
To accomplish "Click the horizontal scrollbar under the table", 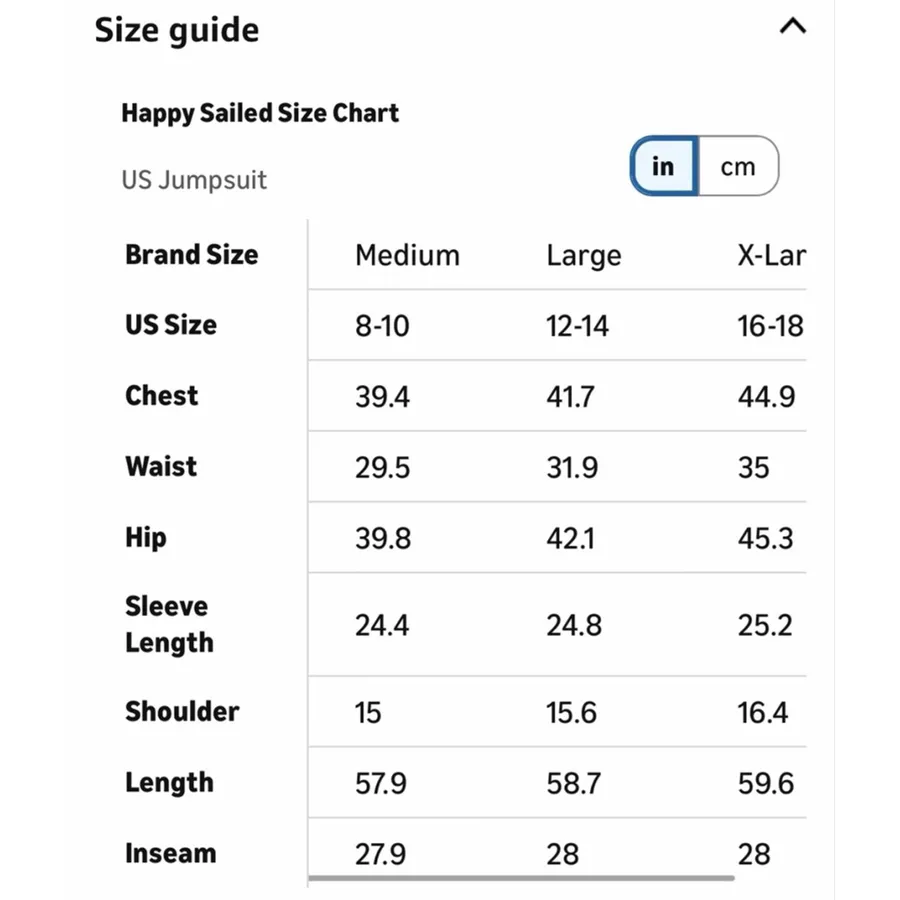I will pos(521,878).
